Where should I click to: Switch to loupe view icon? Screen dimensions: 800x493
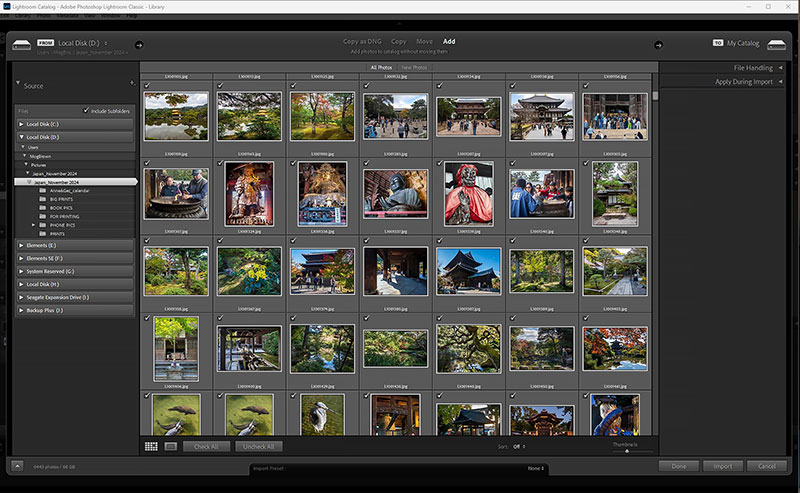[x=170, y=446]
